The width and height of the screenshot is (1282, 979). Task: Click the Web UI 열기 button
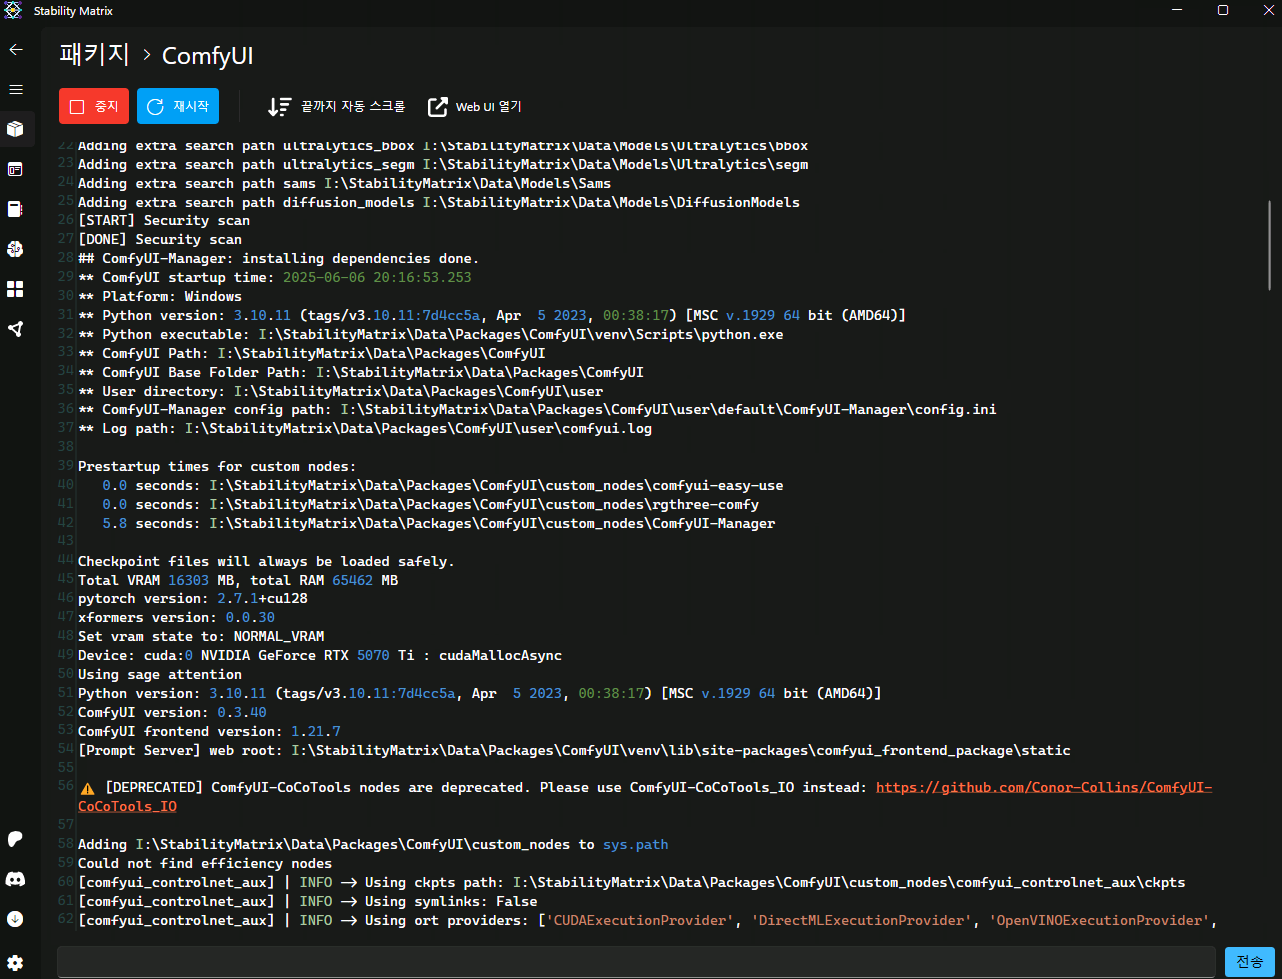pos(475,106)
